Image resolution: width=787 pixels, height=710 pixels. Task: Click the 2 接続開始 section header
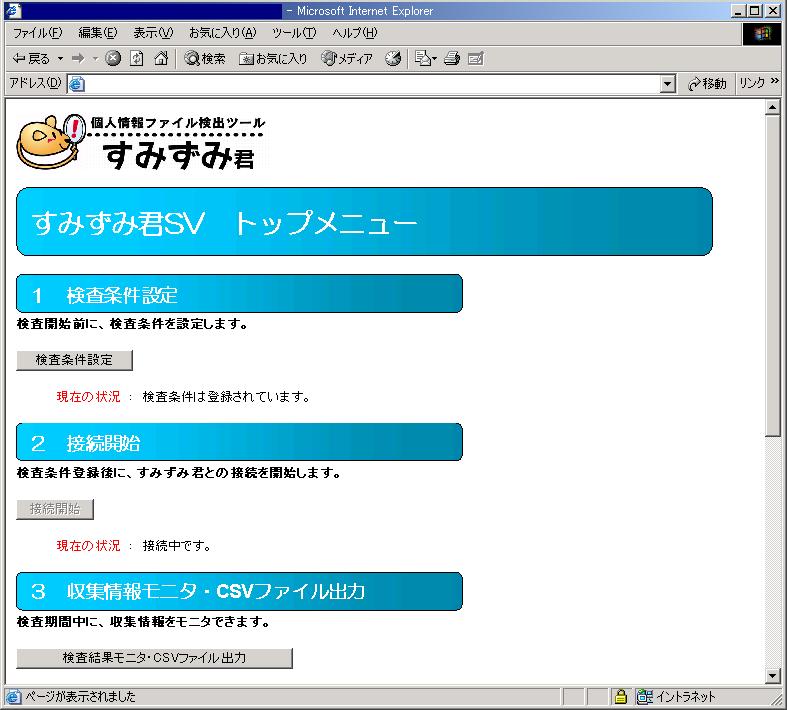[x=239, y=442]
